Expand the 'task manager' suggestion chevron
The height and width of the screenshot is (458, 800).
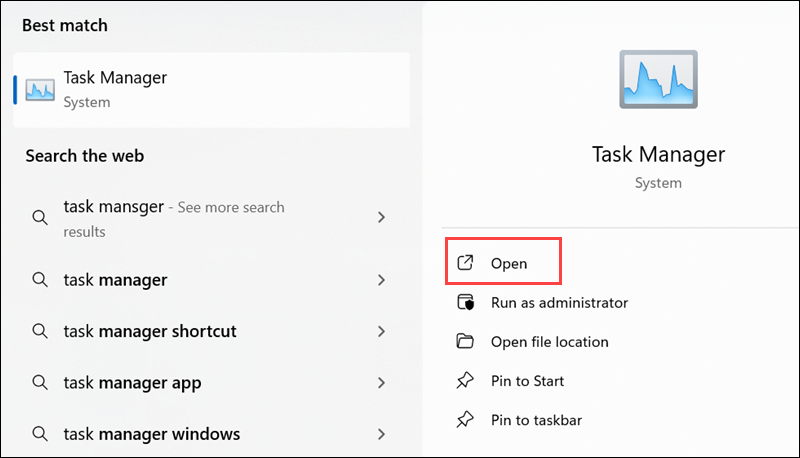pos(381,280)
